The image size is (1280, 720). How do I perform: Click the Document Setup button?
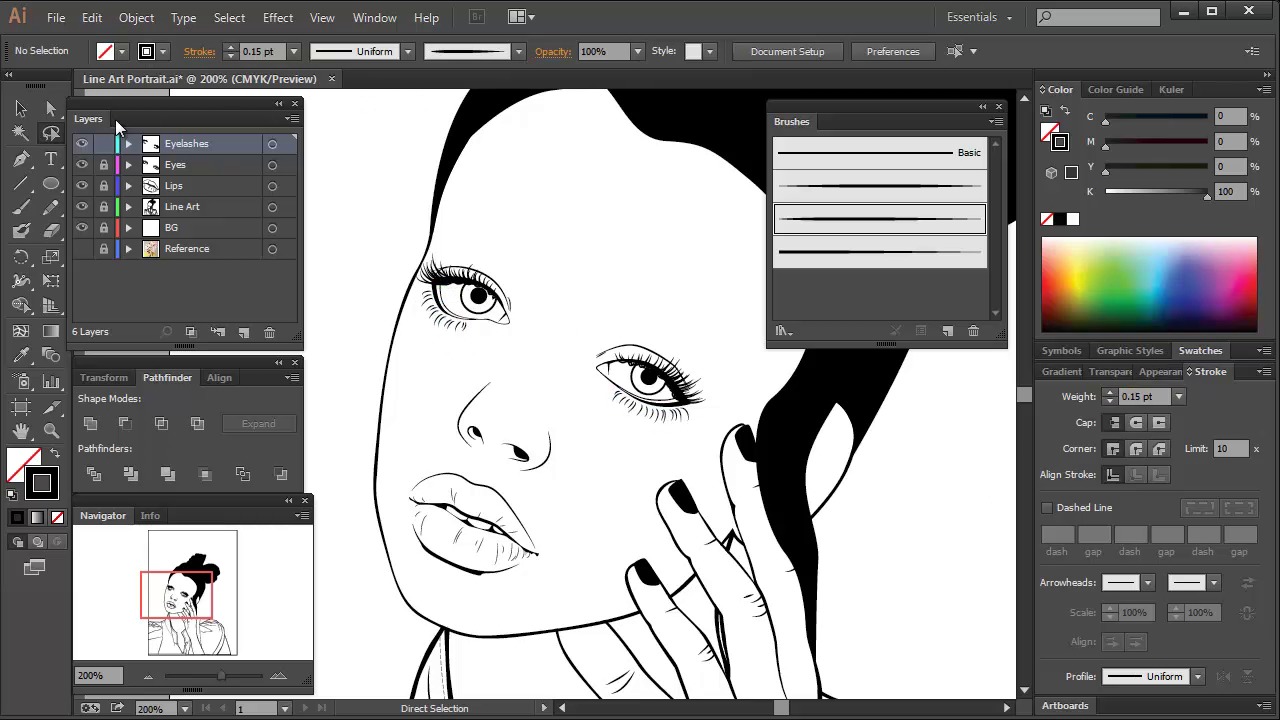click(x=787, y=52)
